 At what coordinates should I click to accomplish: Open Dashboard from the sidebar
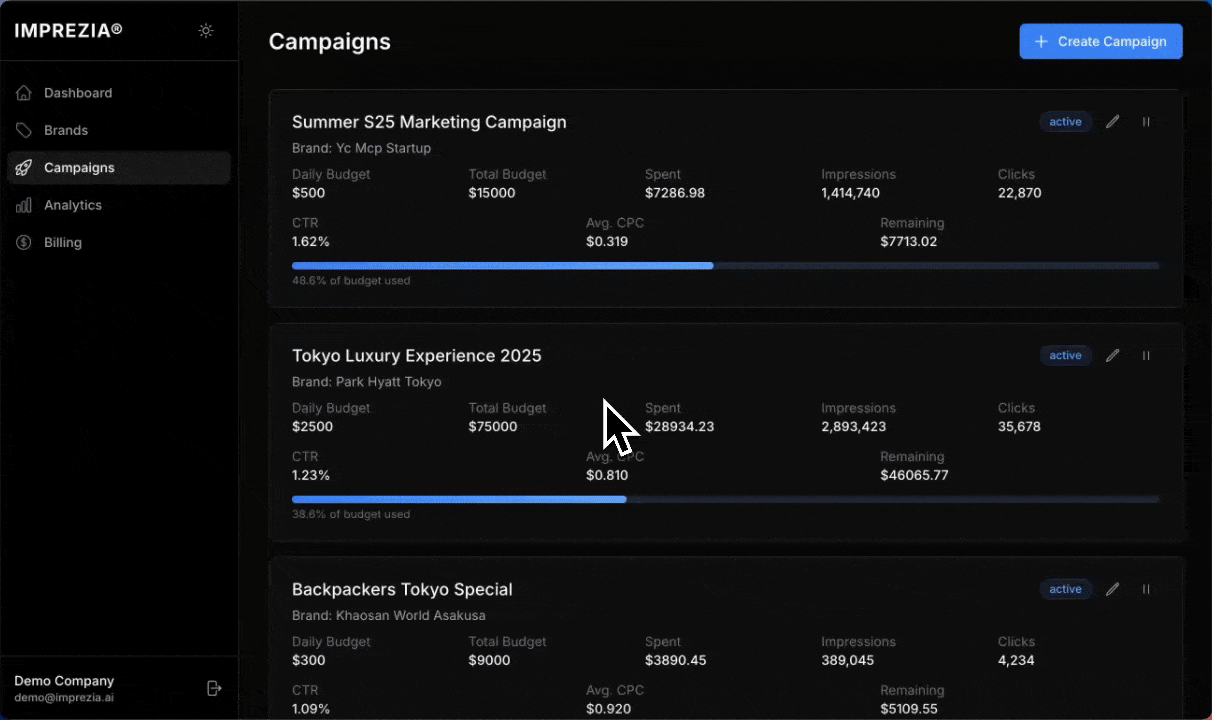pos(78,93)
